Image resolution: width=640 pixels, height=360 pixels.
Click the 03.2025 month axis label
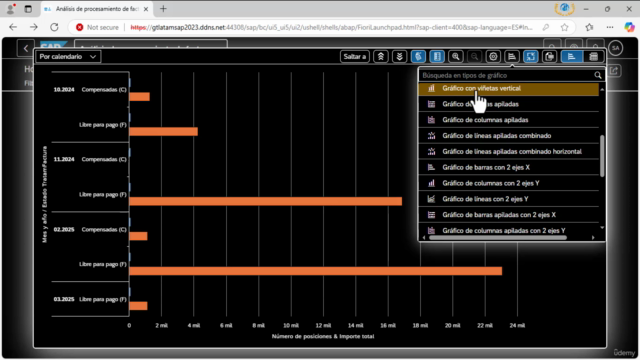[x=64, y=299]
